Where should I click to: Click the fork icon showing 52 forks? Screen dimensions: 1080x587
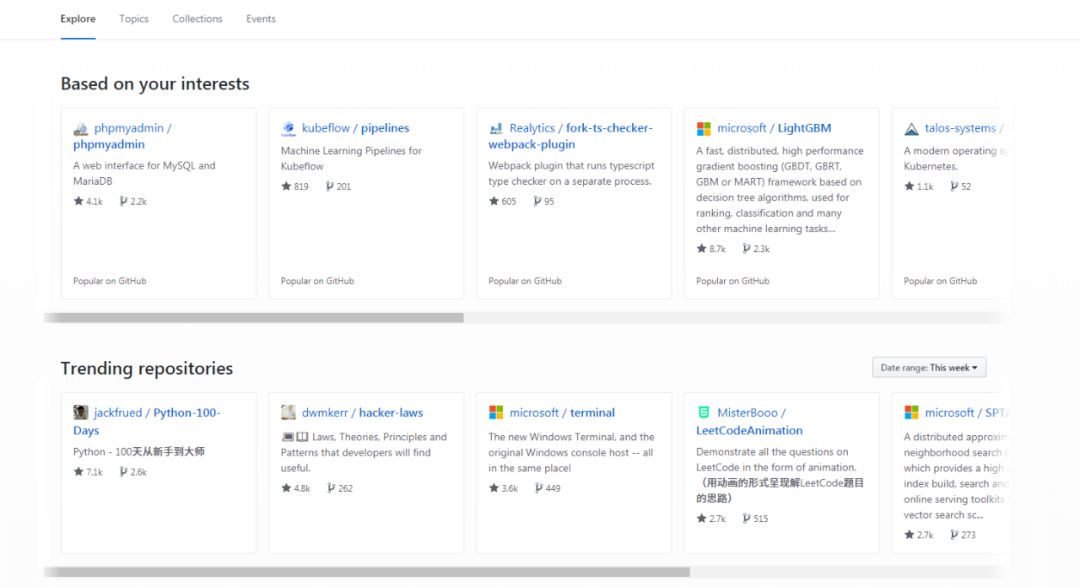click(954, 186)
